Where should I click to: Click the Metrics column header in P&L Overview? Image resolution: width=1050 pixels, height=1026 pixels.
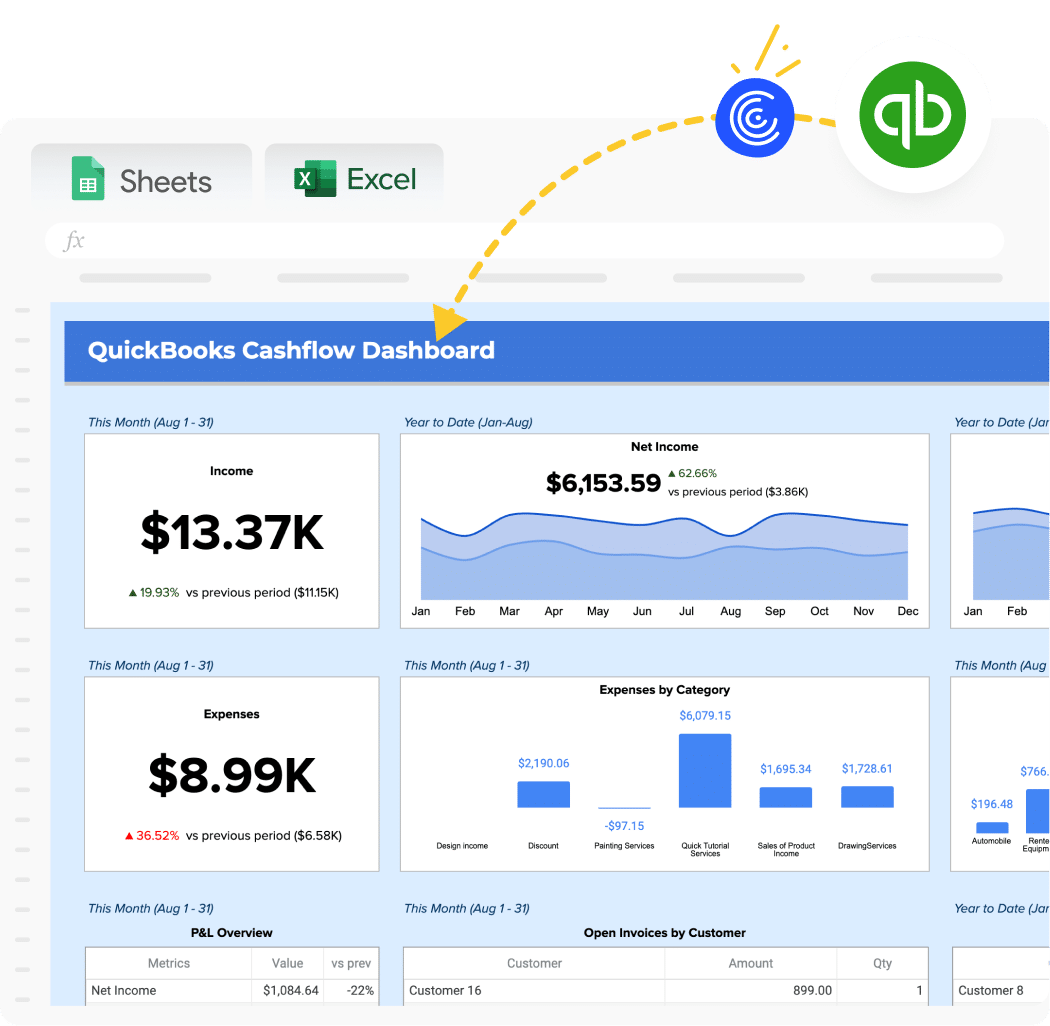(x=168, y=963)
